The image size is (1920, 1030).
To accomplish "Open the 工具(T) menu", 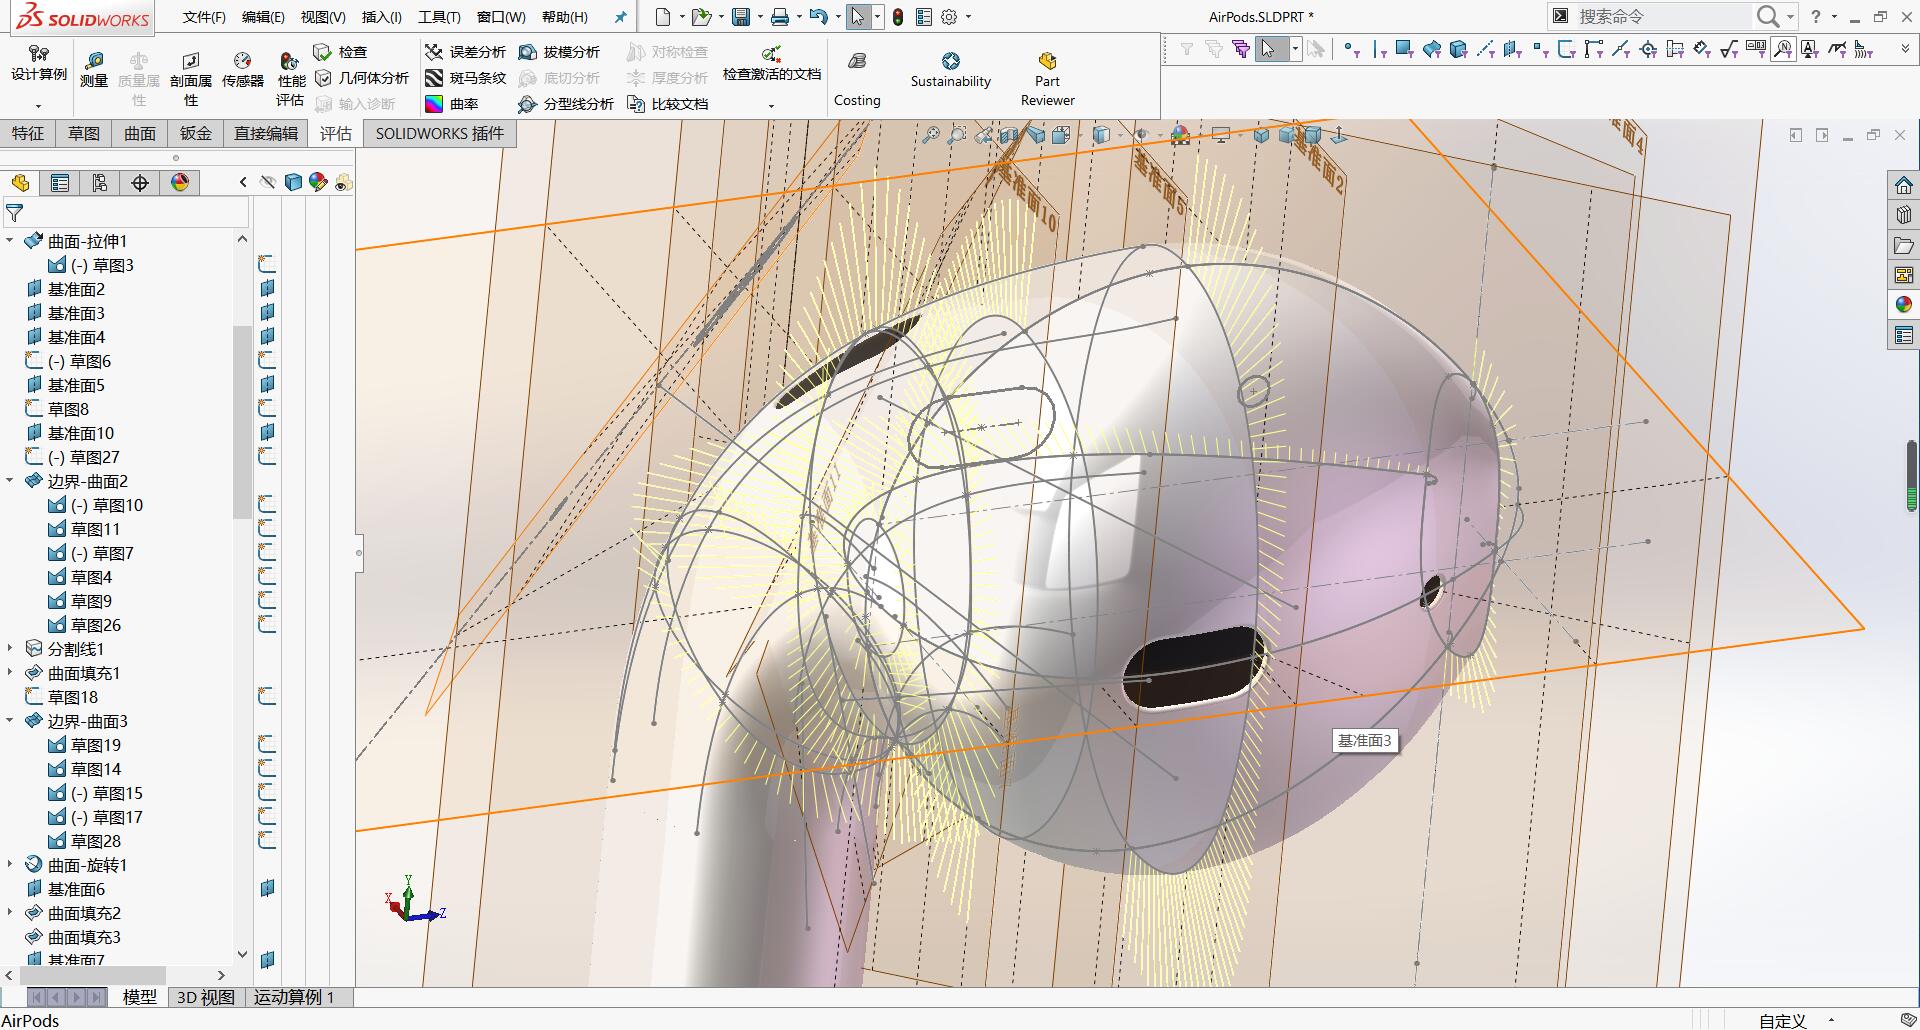I will pyautogui.click(x=439, y=17).
